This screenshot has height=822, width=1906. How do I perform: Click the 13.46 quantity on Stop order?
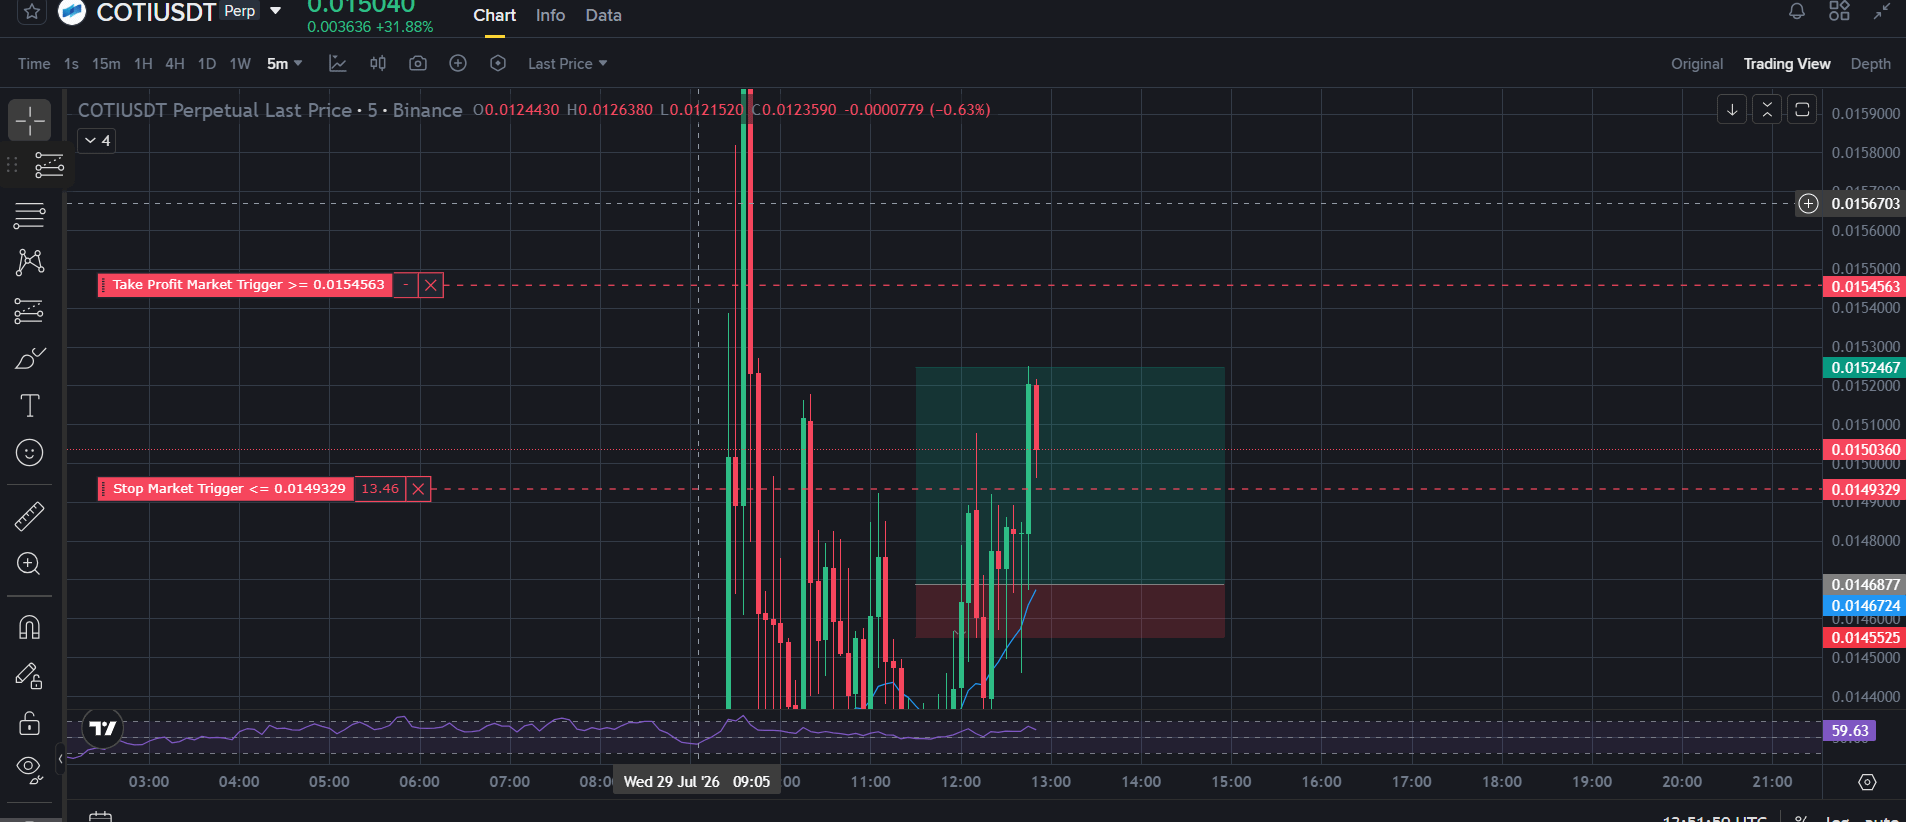pyautogui.click(x=380, y=489)
